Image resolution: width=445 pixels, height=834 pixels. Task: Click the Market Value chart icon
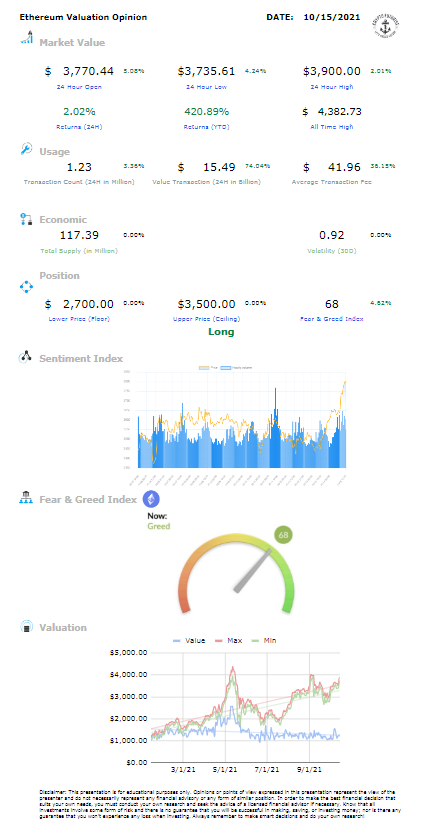click(27, 38)
